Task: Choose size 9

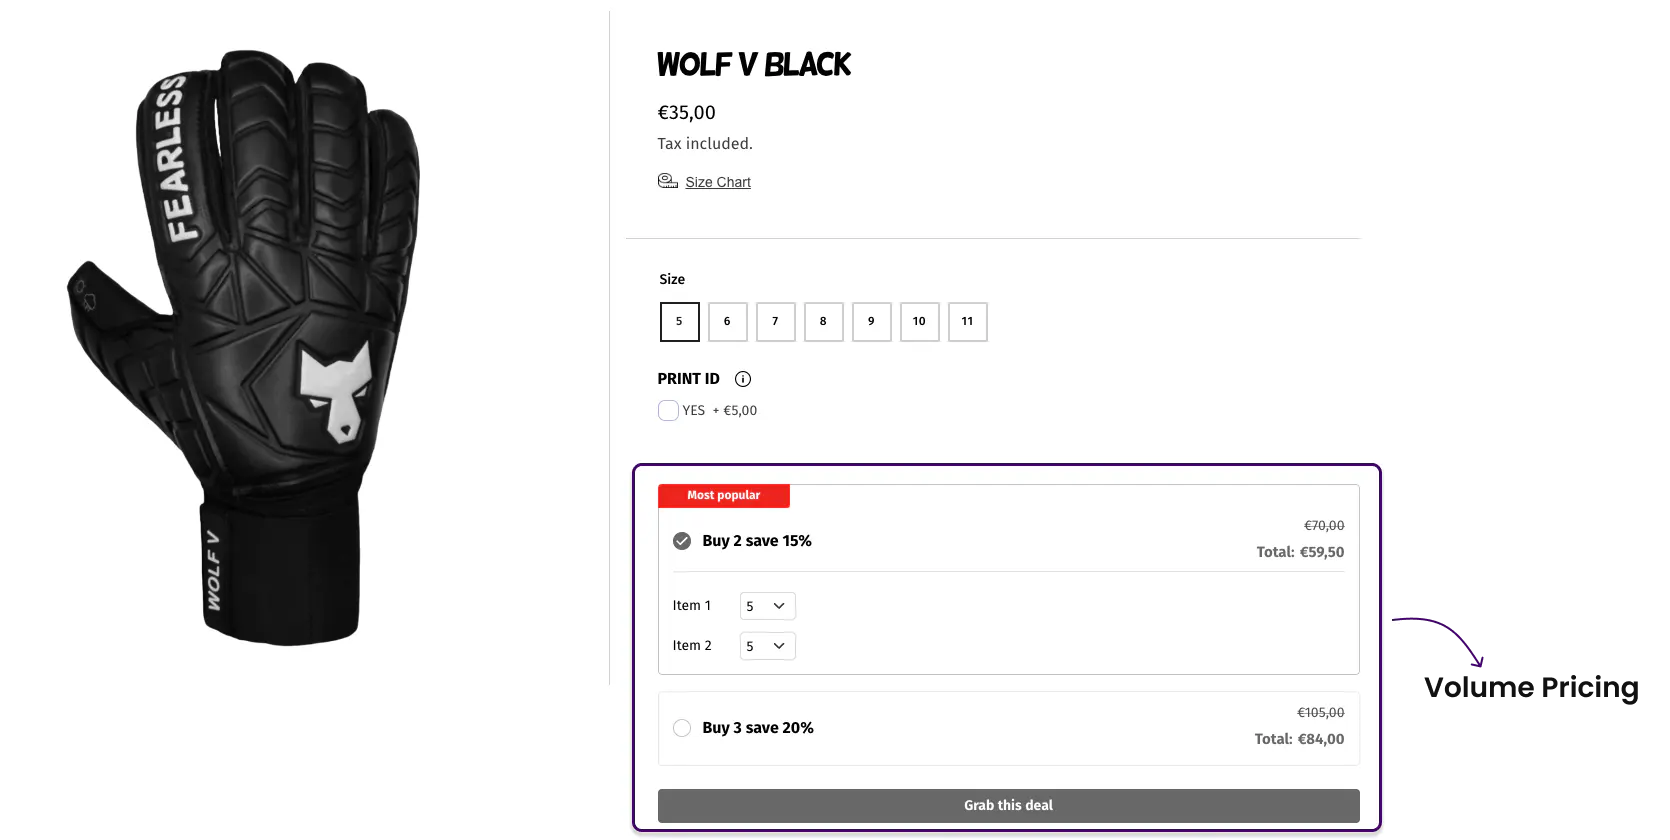Action: 871,322
